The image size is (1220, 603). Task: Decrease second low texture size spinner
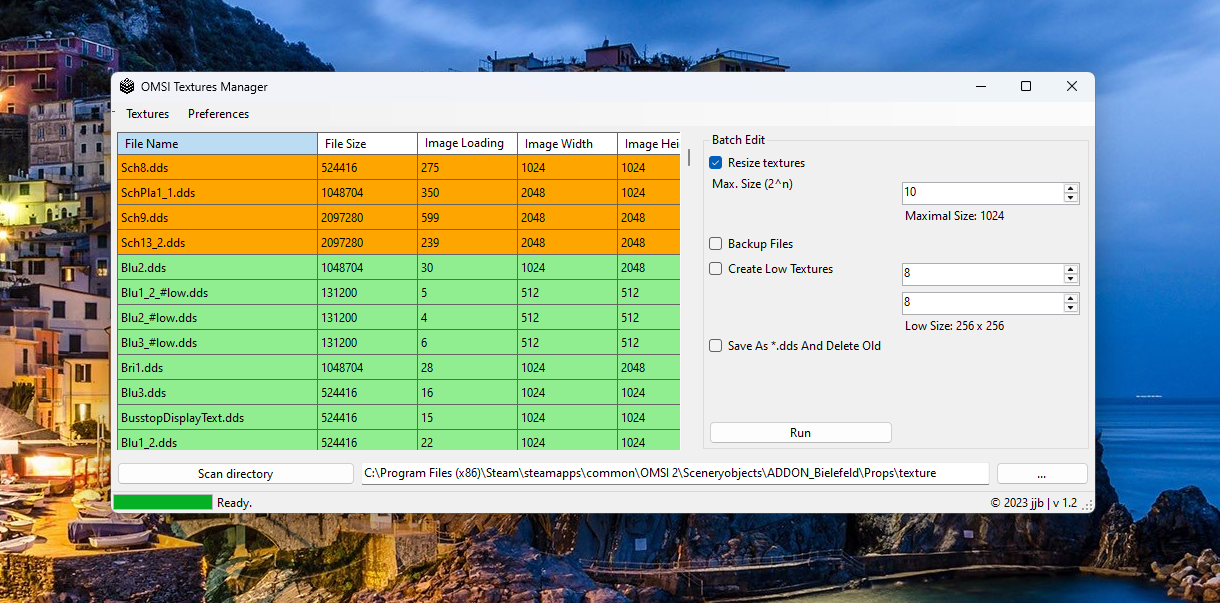1071,308
